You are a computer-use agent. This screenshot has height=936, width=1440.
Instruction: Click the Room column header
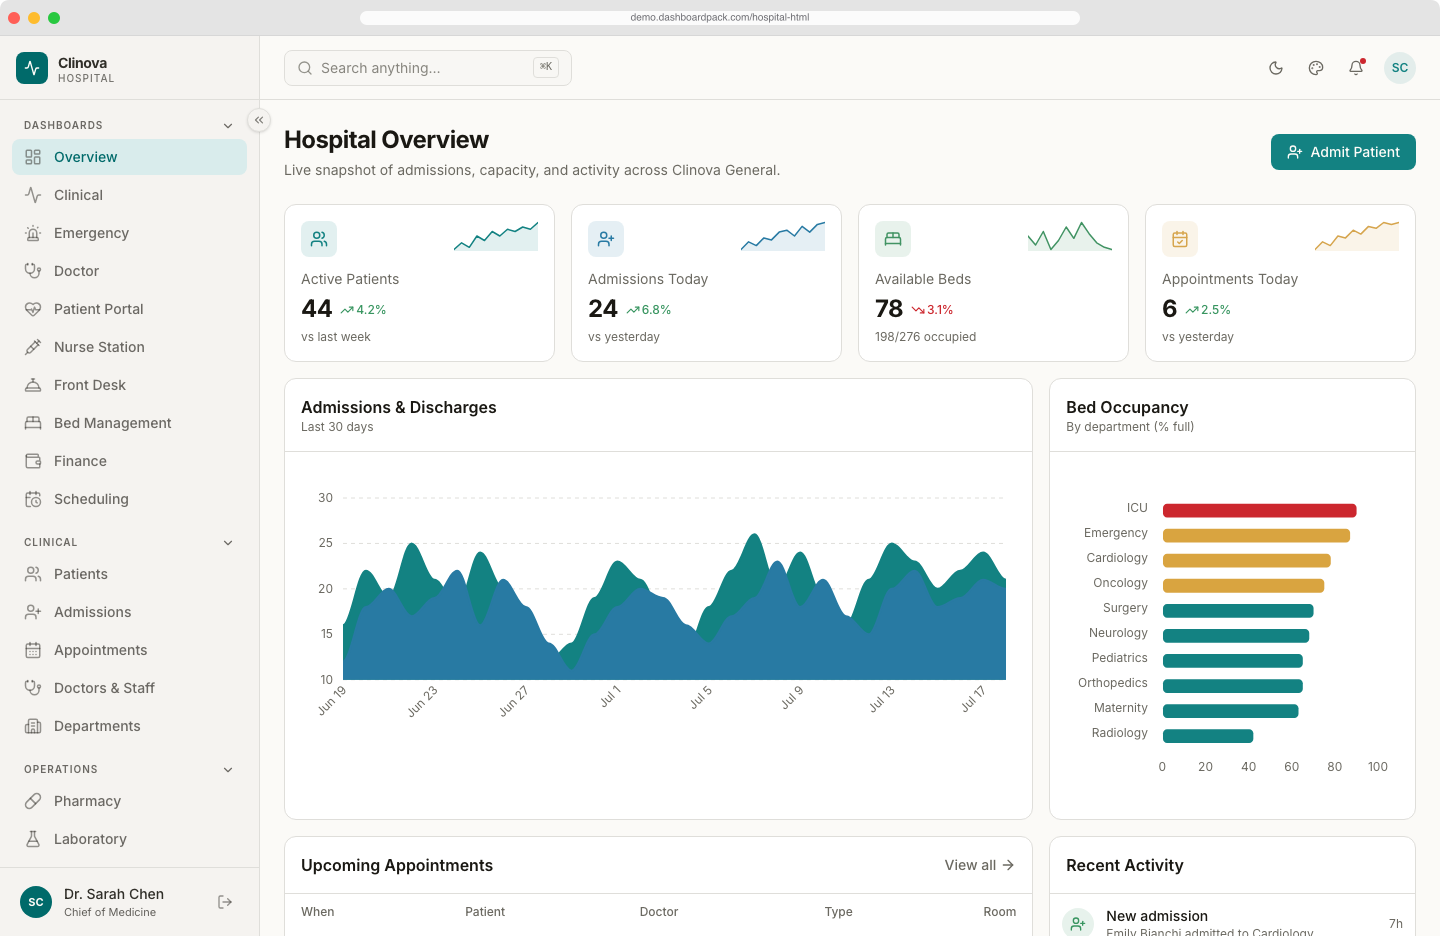tap(1000, 912)
